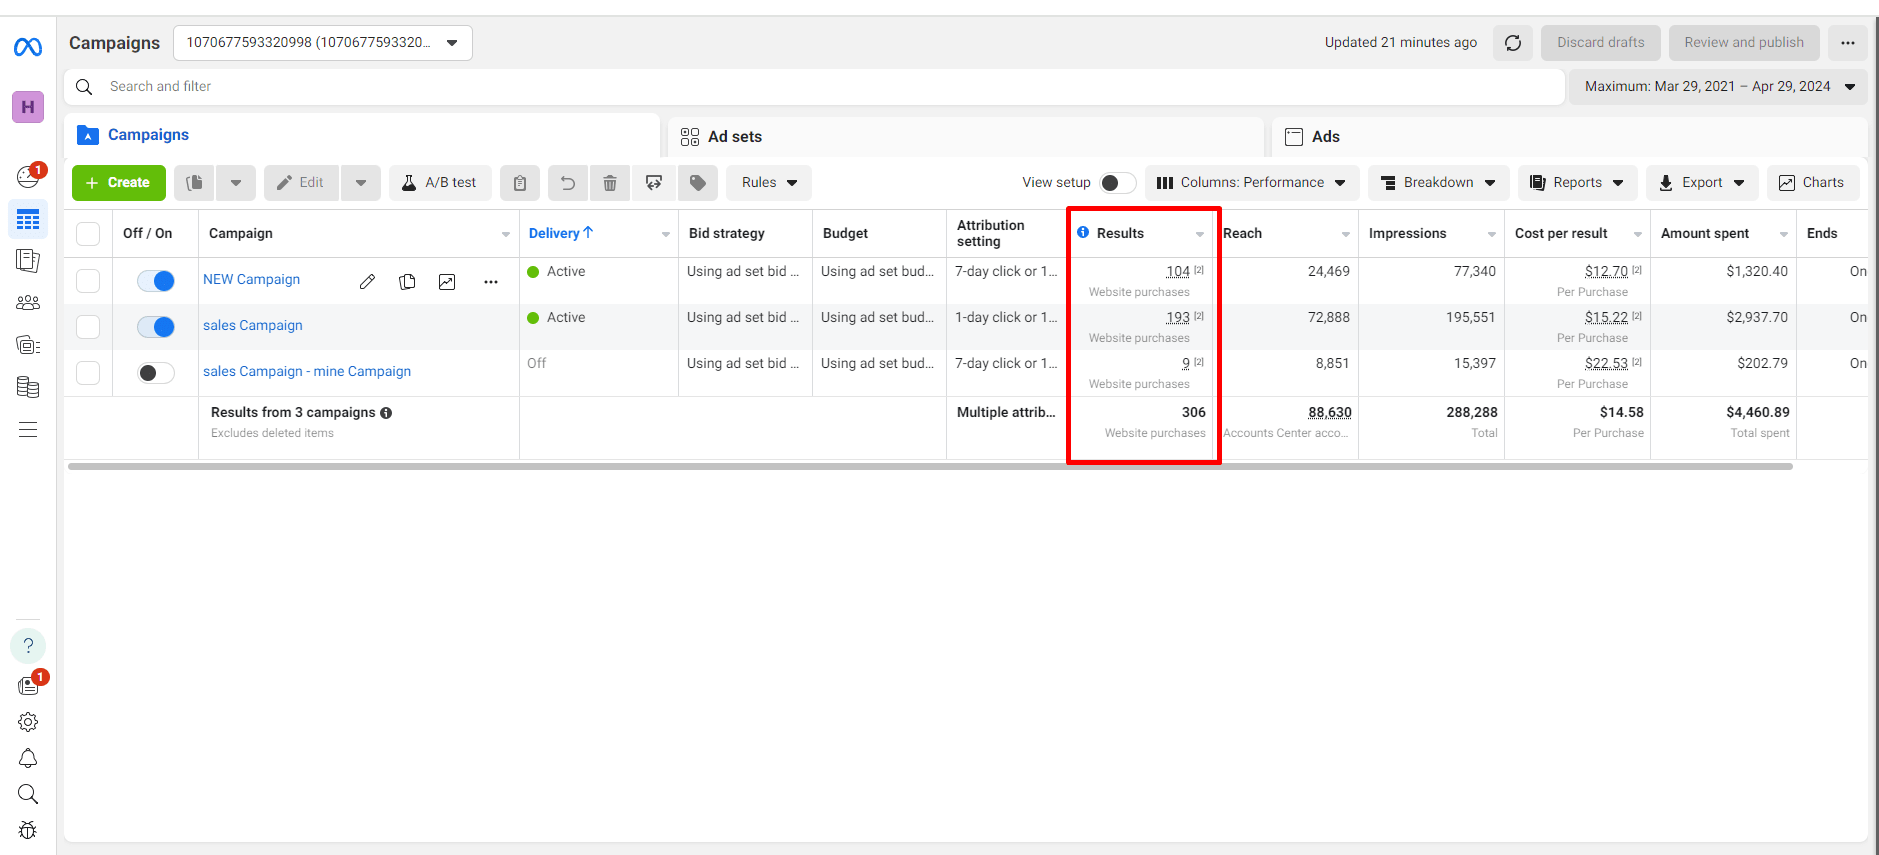The image size is (1879, 855).
Task: Open Settings gear in sidebar
Action: (28, 722)
